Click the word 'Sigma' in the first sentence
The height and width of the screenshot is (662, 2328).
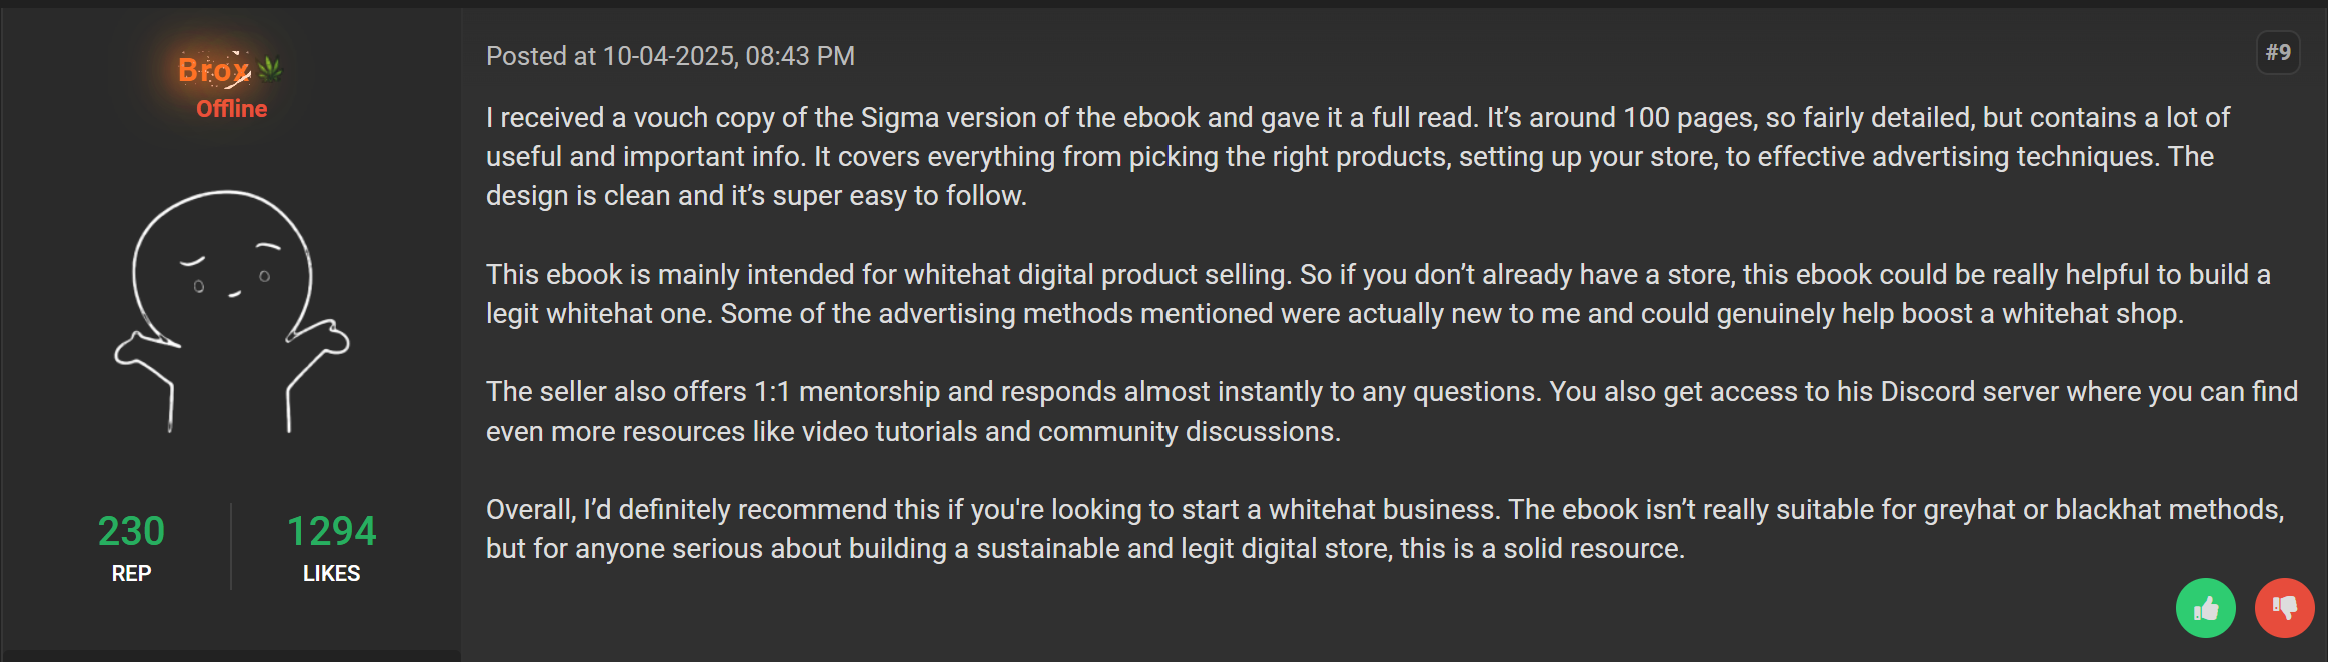click(x=900, y=118)
